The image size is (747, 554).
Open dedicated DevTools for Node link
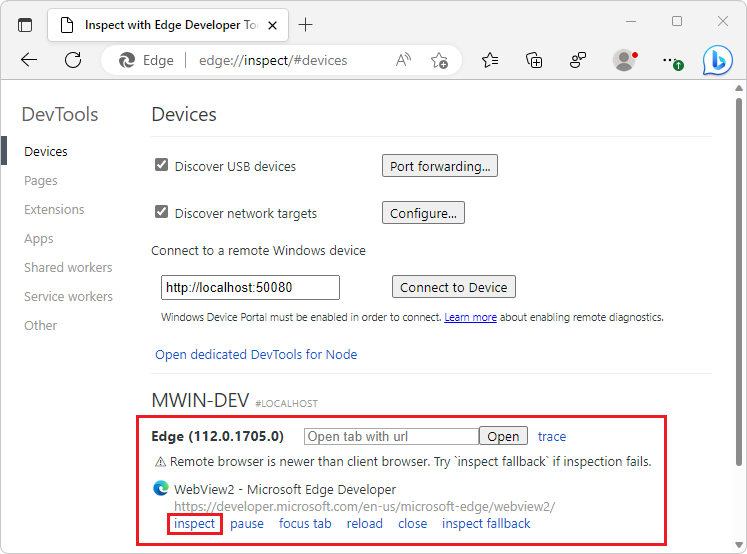pos(256,354)
